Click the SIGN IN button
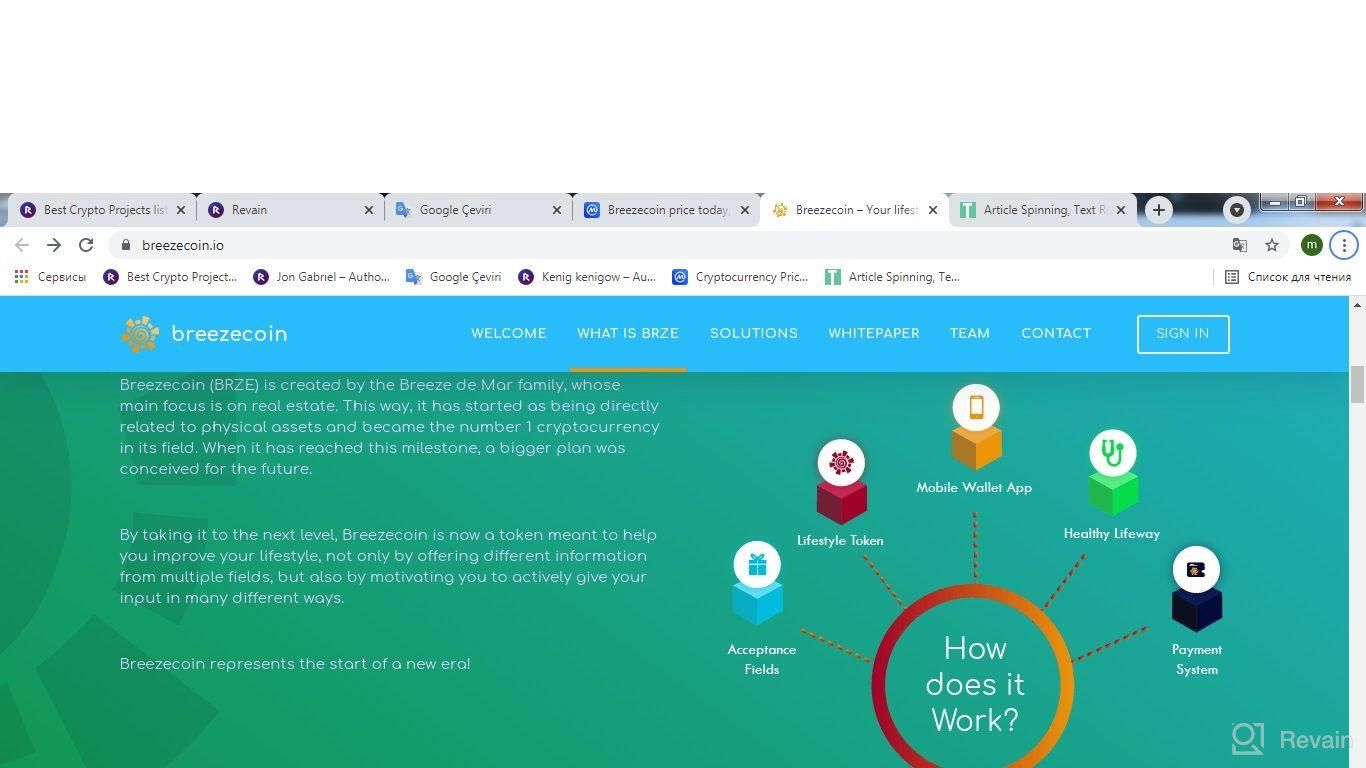The width and height of the screenshot is (1366, 768). point(1183,334)
